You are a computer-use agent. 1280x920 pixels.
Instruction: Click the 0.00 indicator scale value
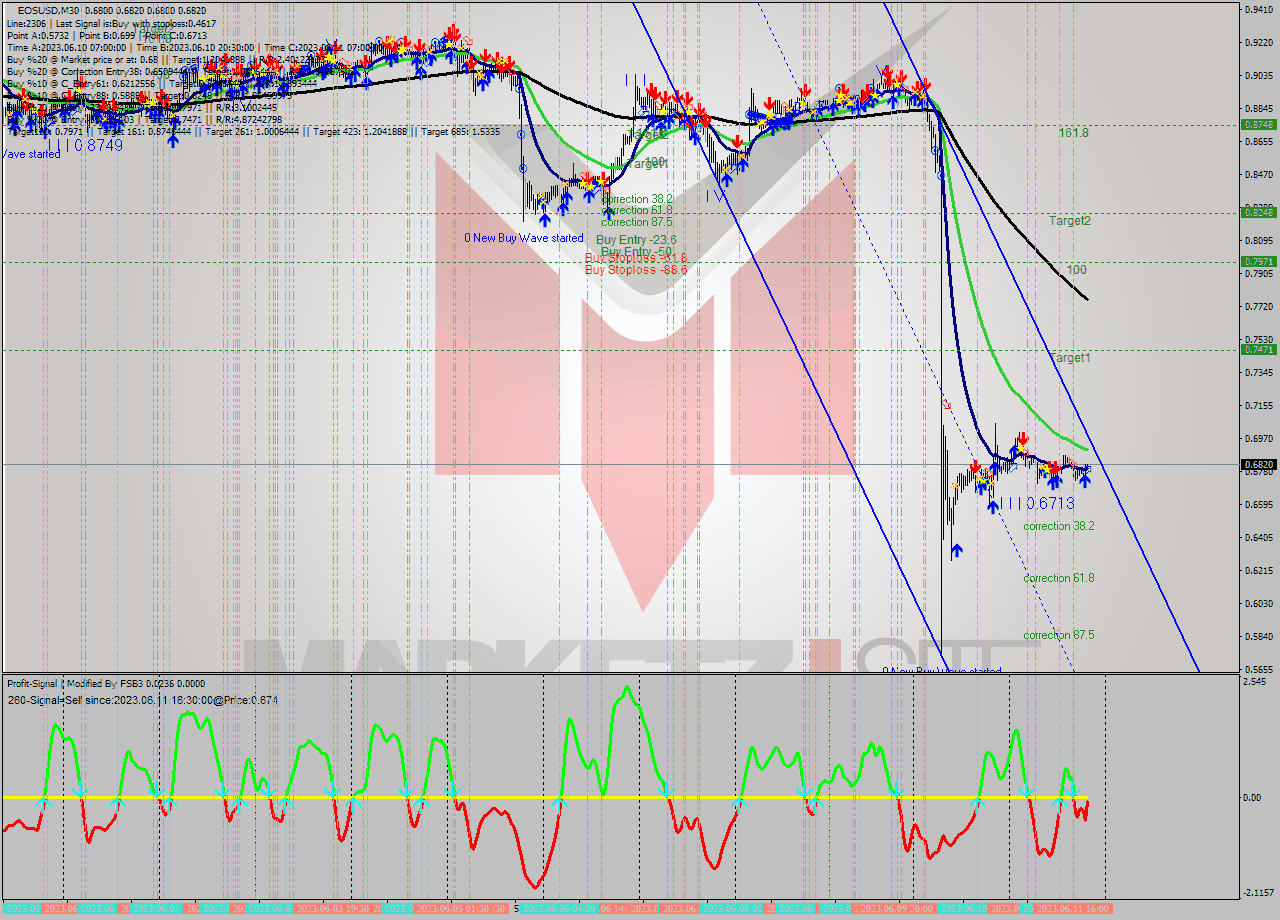pos(1252,798)
